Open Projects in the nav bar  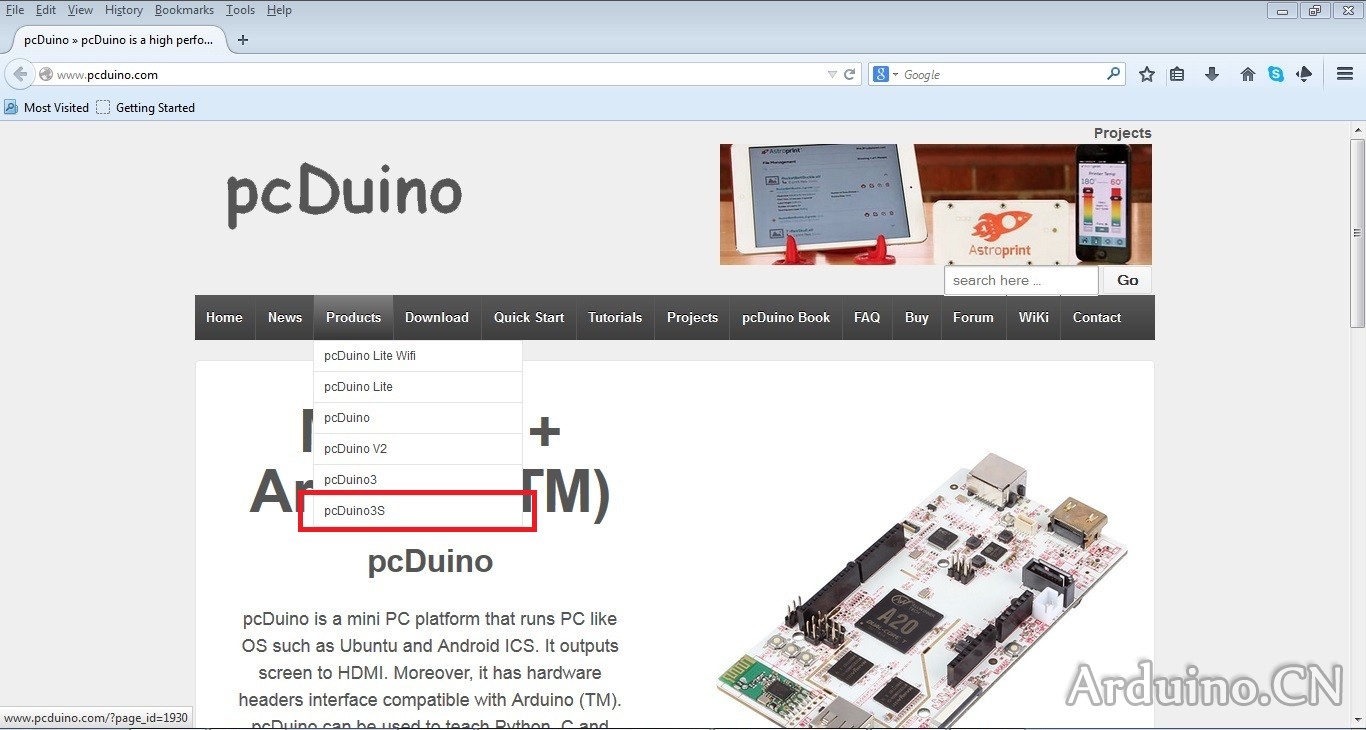tap(692, 317)
